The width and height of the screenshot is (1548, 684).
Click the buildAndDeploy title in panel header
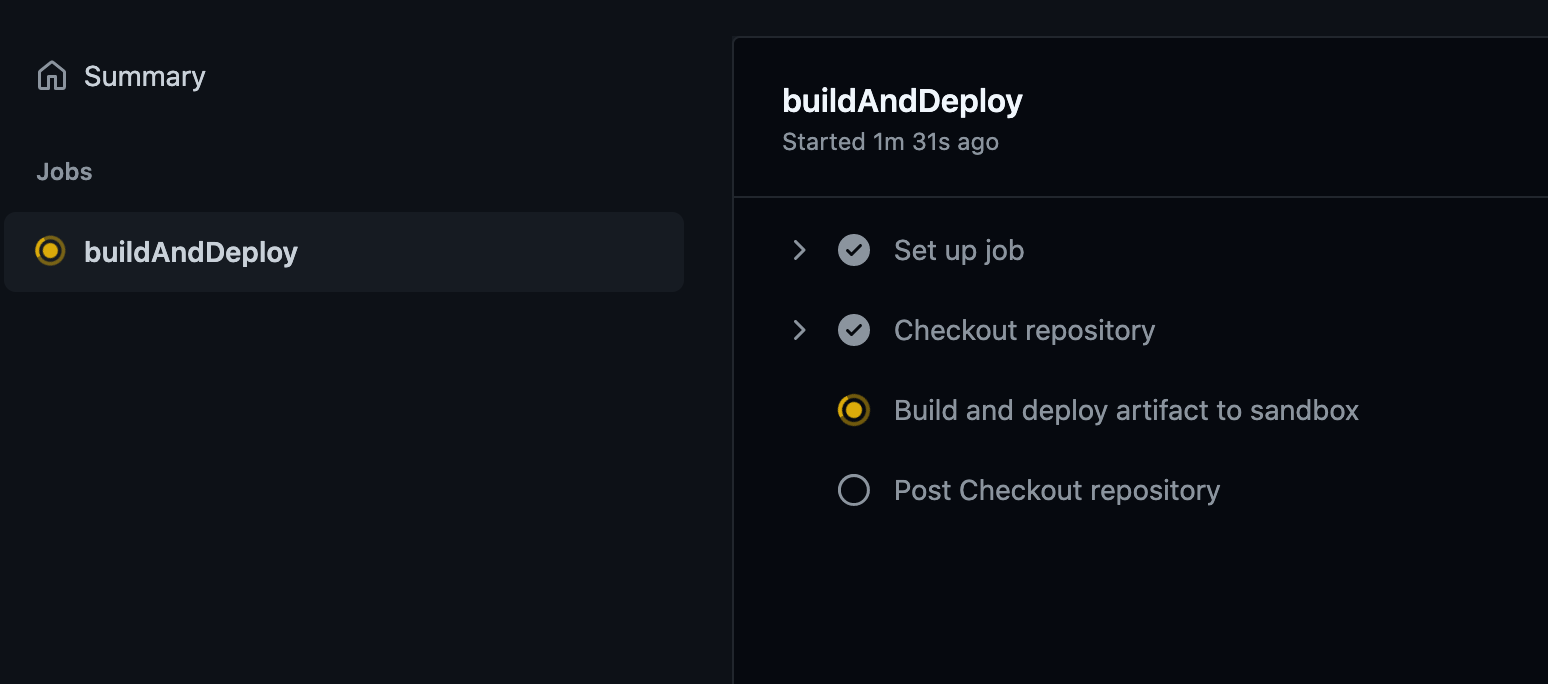pyautogui.click(x=902, y=101)
